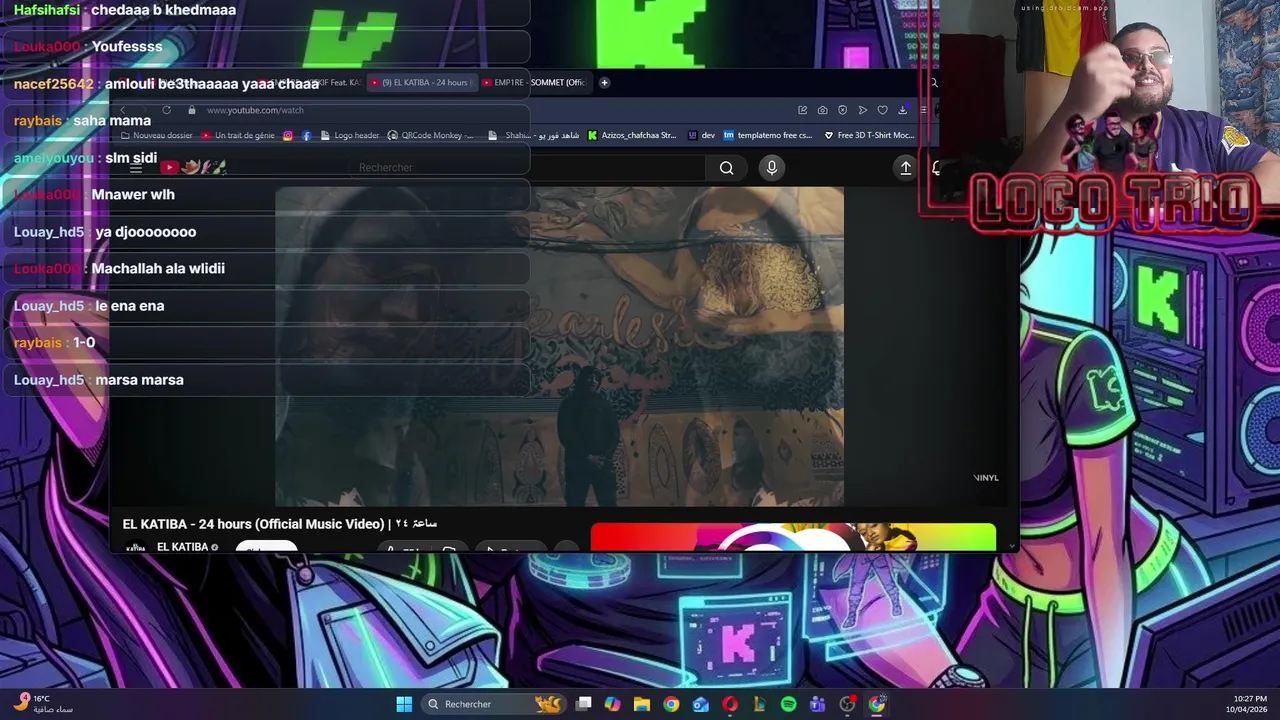Click chat message 'chedaaa b khedmaaa'
Viewport: 1280px width, 720px height.
[x=163, y=10]
